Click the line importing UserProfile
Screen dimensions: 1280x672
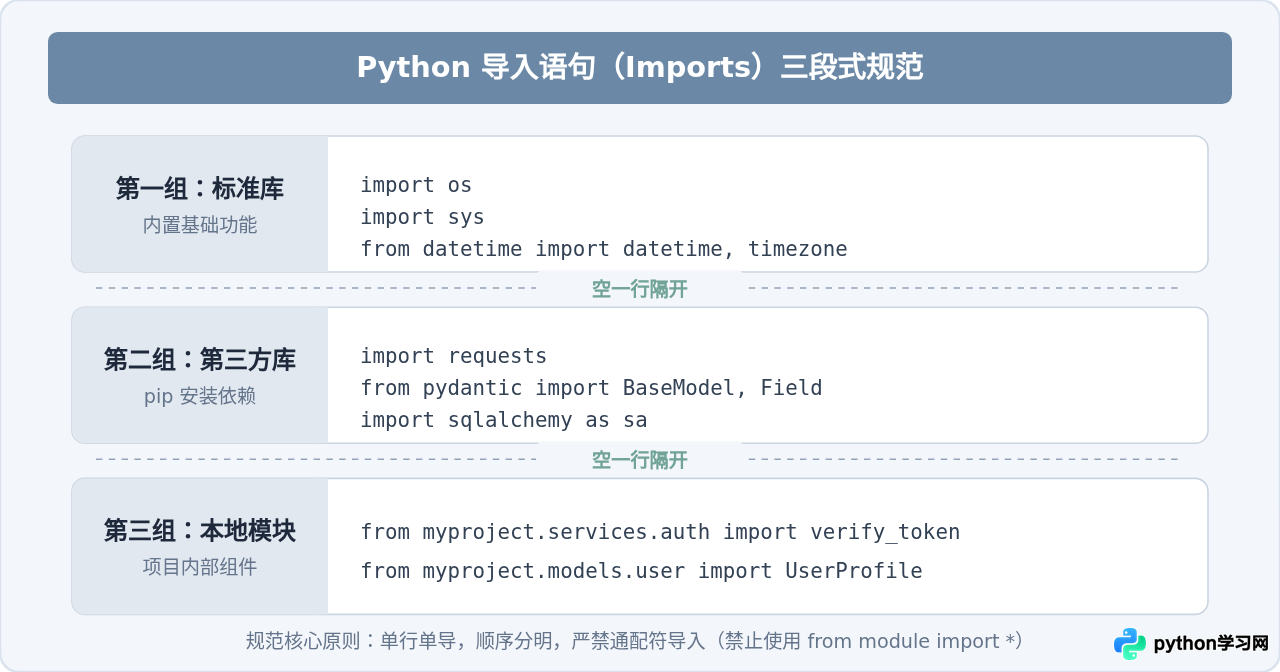pyautogui.click(x=641, y=571)
